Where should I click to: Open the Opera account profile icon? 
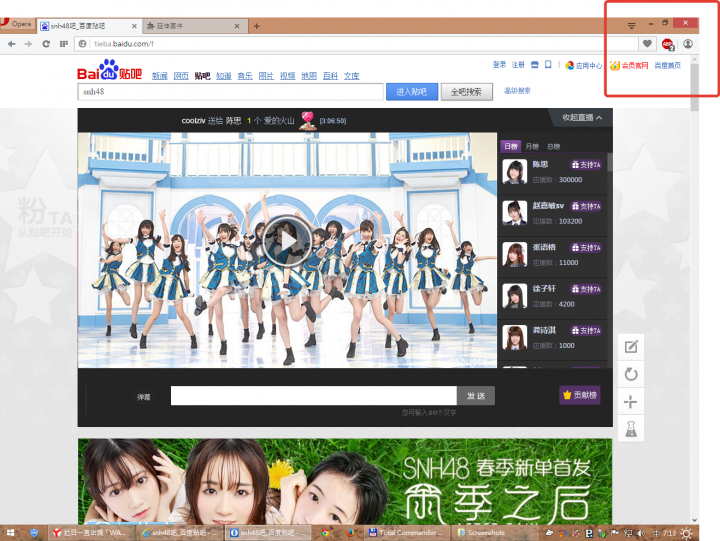688,44
